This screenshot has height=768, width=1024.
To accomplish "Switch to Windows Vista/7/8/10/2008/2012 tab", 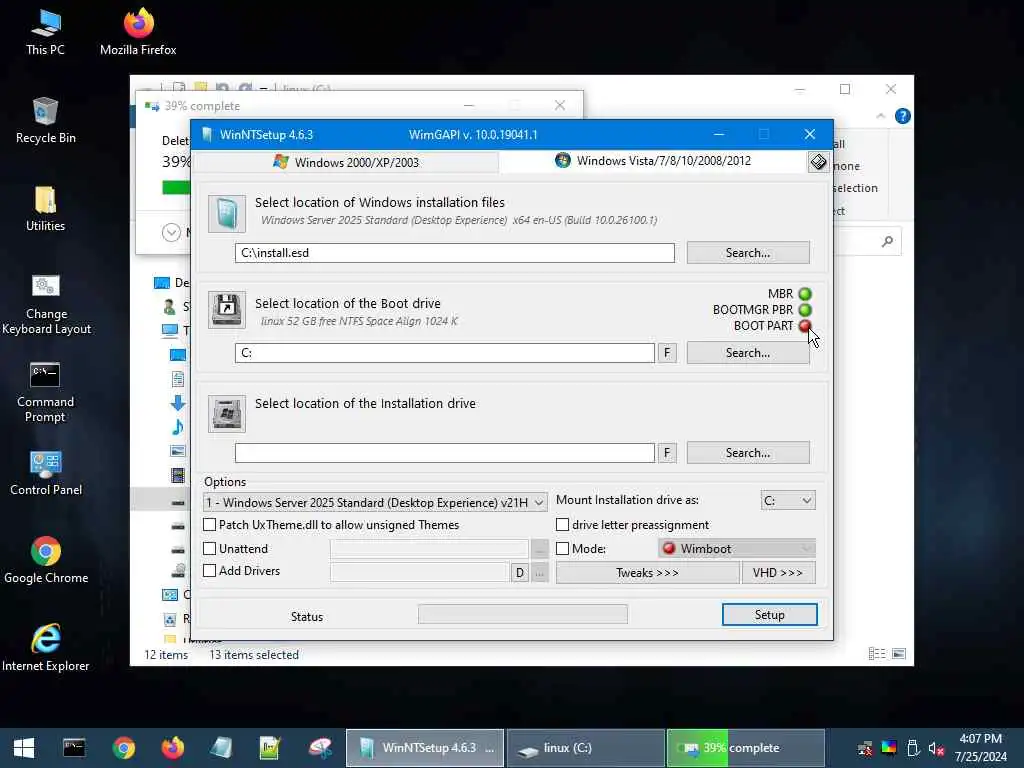I will click(x=653, y=161).
